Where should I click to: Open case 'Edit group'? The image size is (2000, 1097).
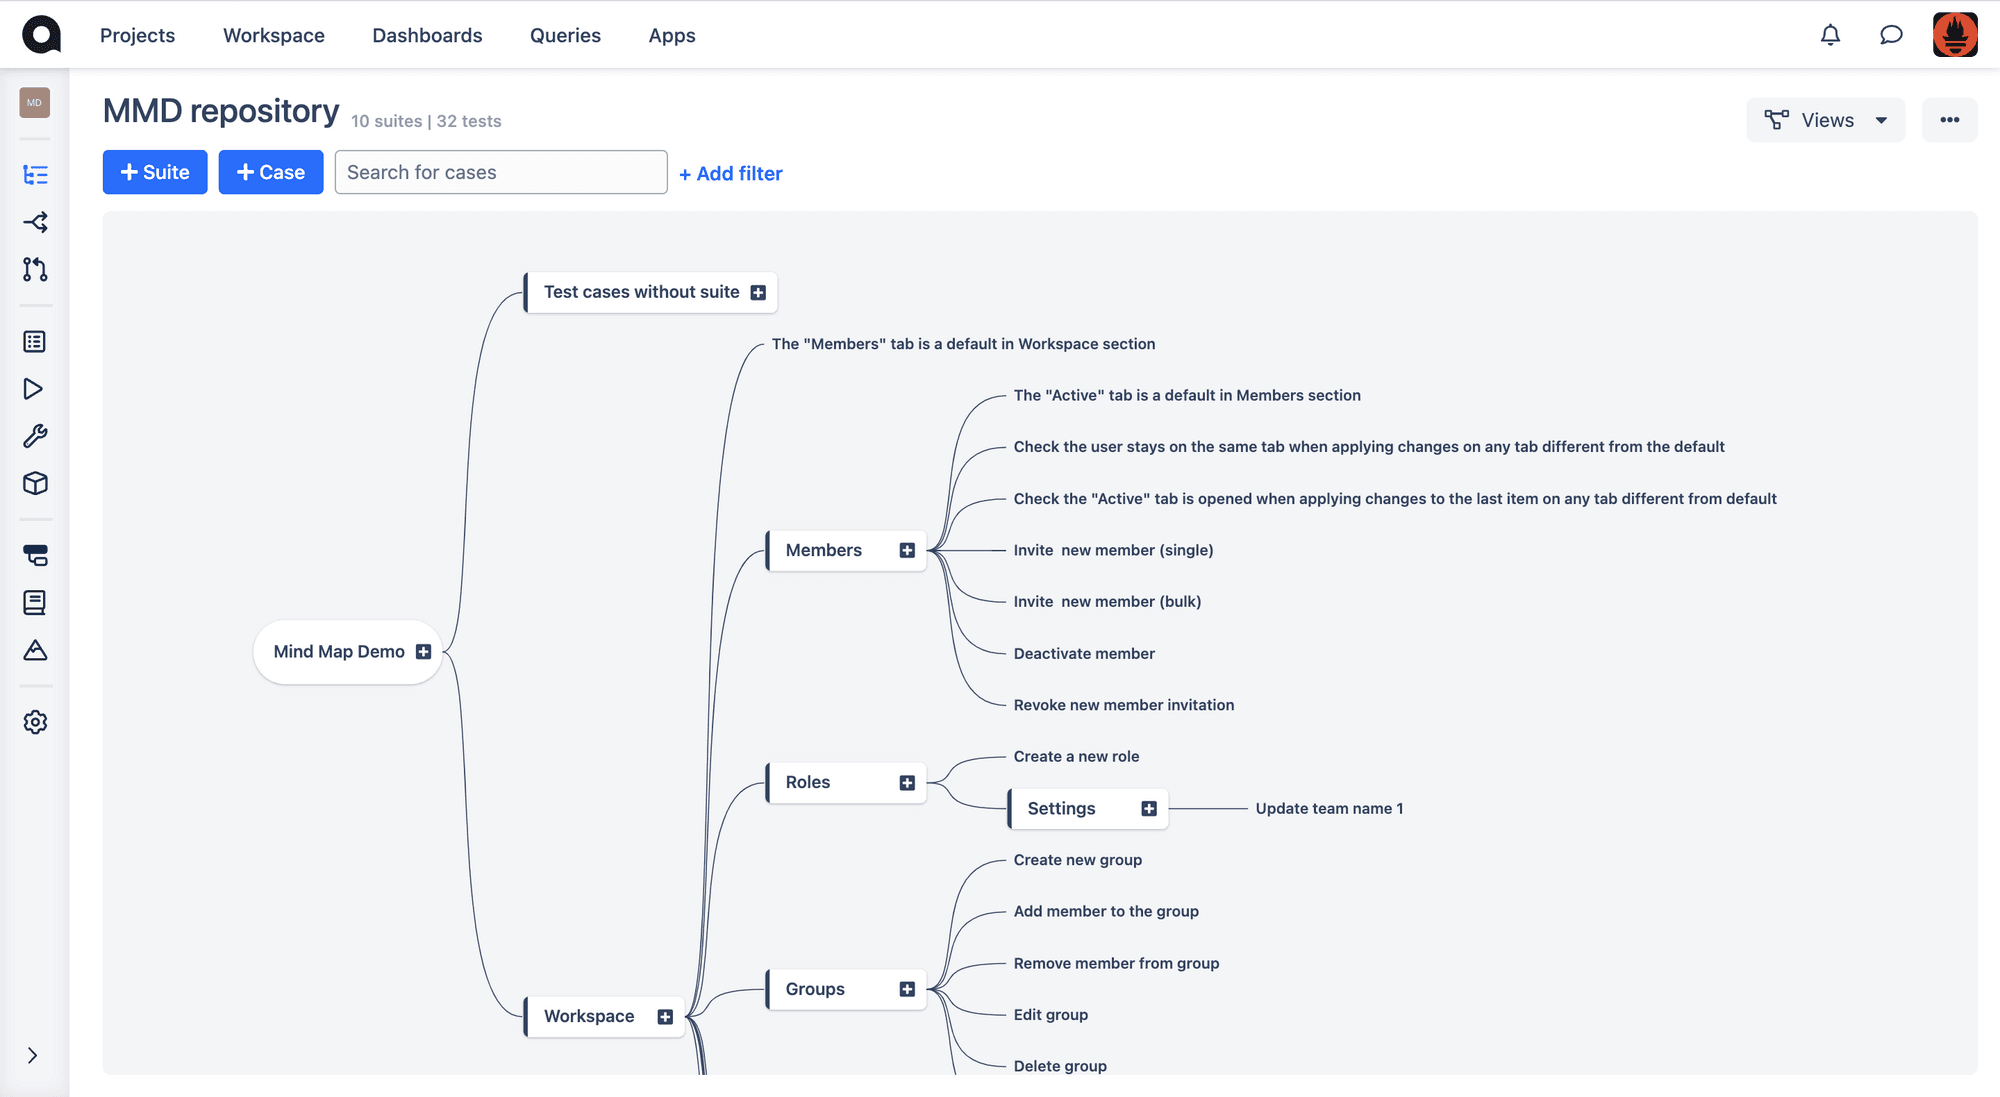click(x=1050, y=1015)
